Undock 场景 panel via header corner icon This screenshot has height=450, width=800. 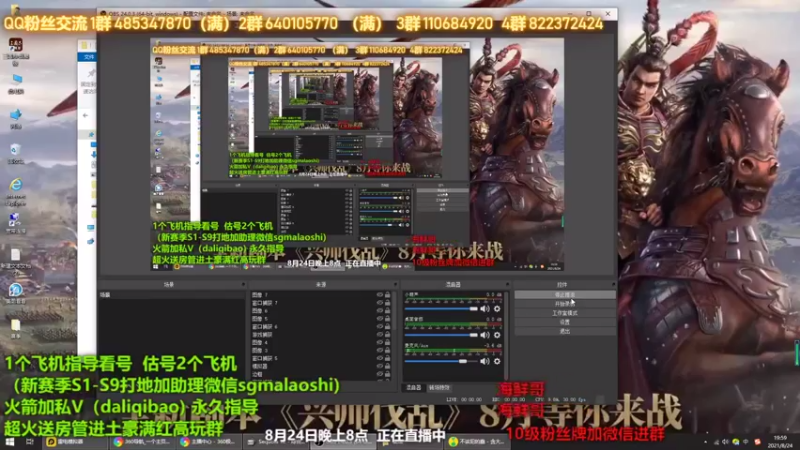coord(243,285)
